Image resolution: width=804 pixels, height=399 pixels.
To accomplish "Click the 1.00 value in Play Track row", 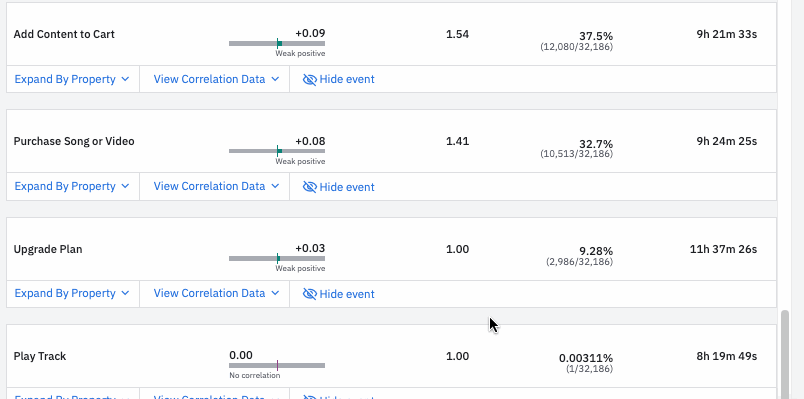I will (457, 356).
